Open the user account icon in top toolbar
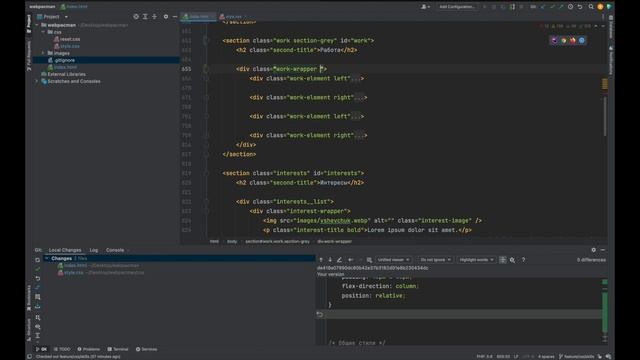 click(425, 7)
